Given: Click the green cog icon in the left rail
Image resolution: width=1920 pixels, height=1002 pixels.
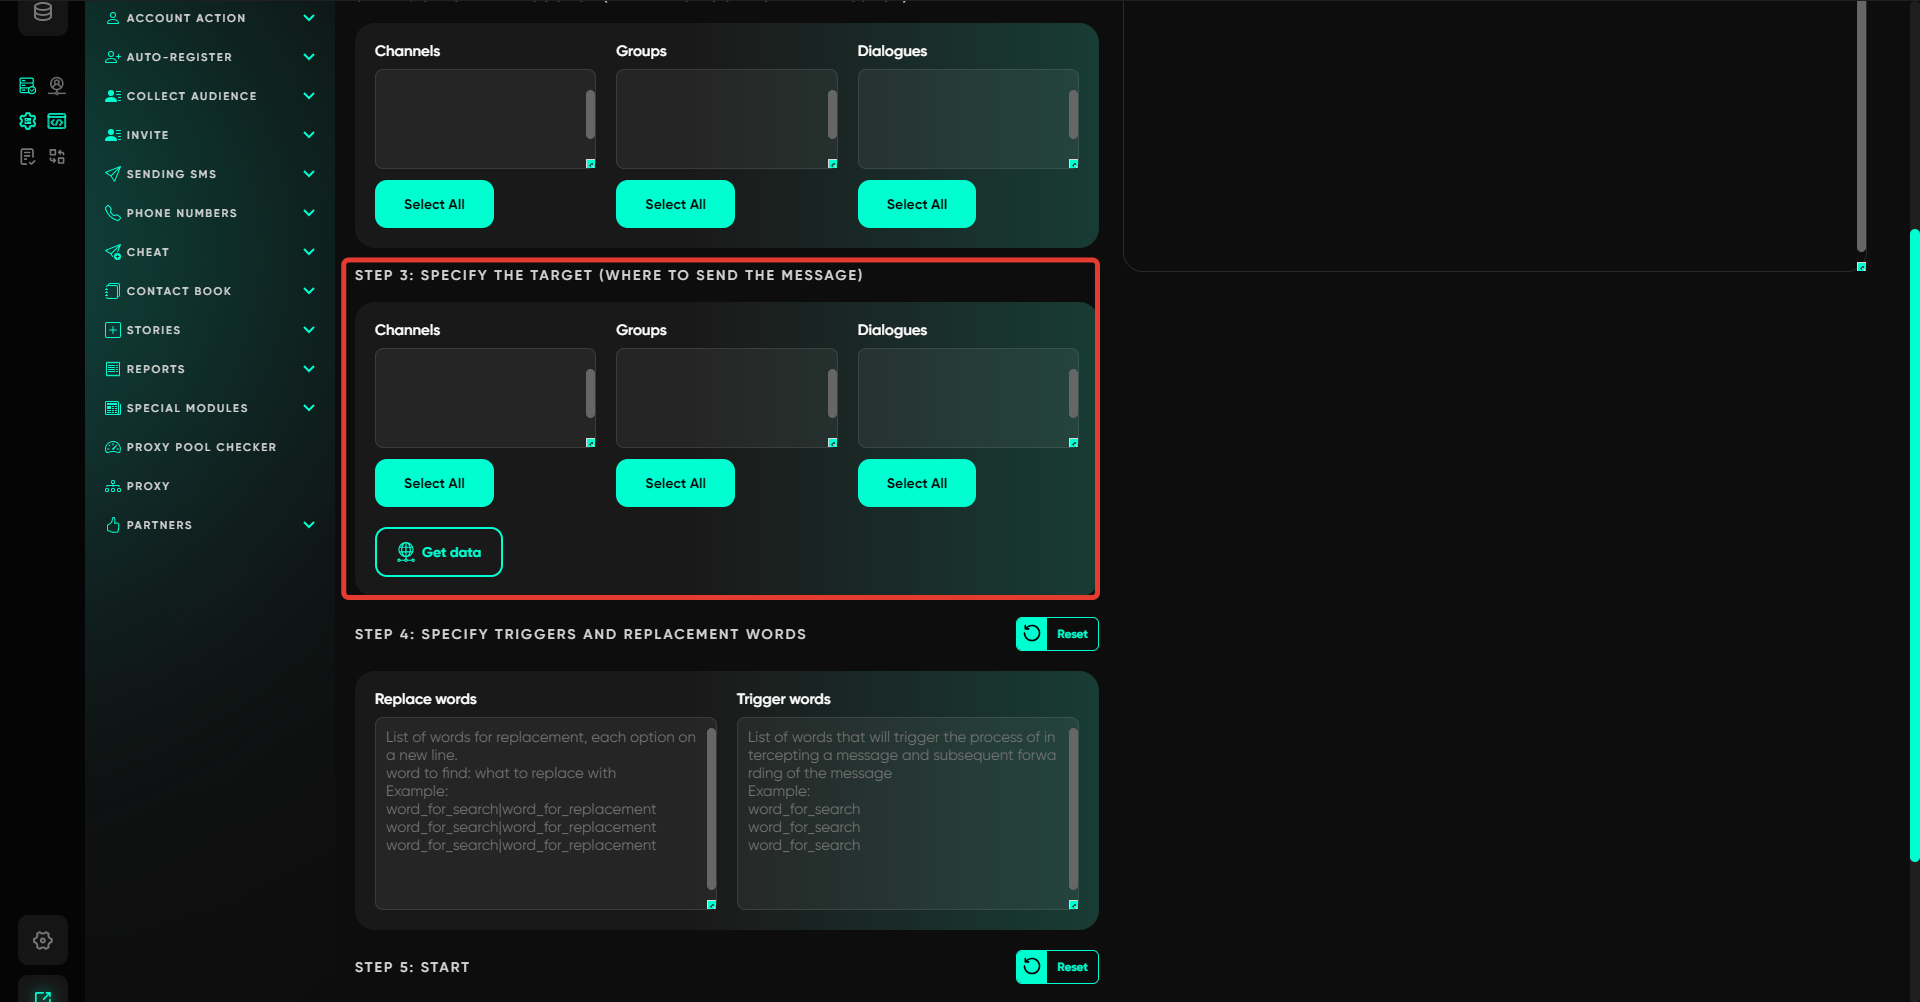Looking at the screenshot, I should 28,121.
